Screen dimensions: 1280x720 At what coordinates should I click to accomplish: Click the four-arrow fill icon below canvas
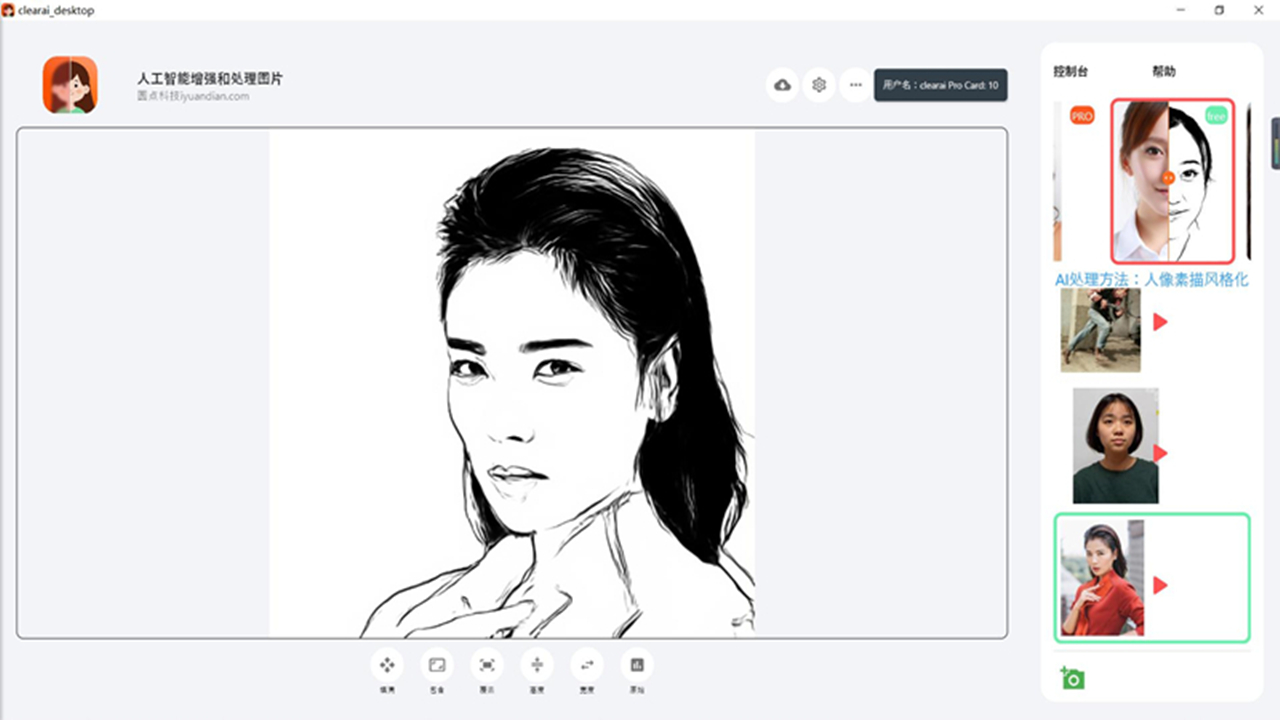(x=386, y=665)
